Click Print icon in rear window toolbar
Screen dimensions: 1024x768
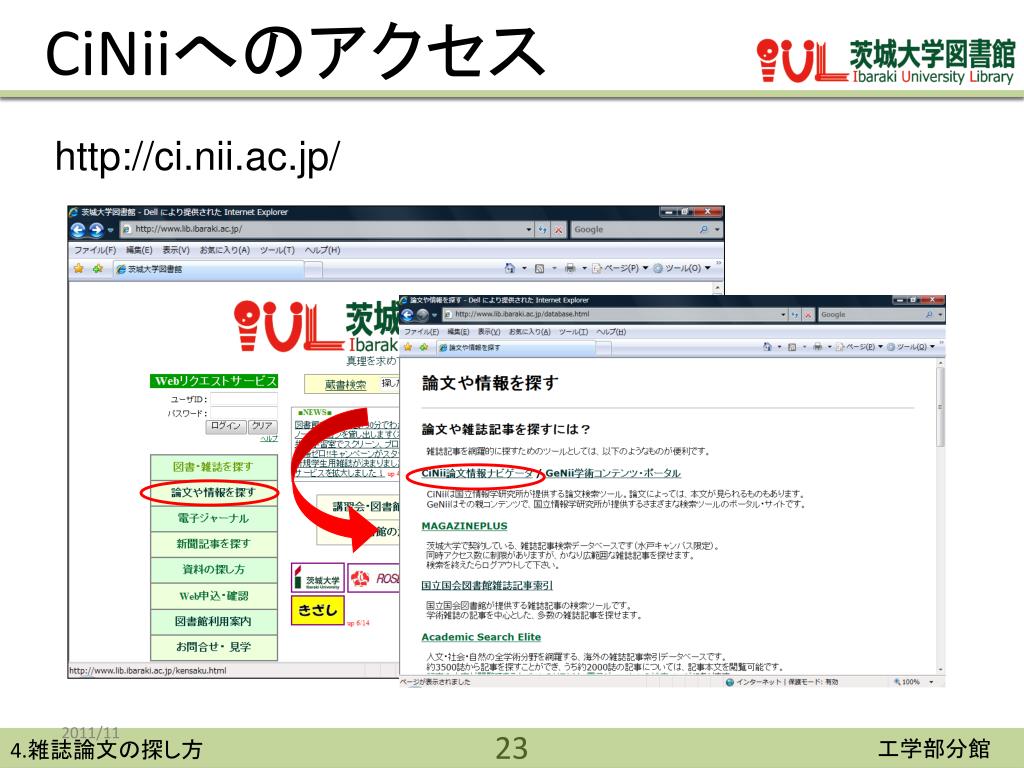click(570, 268)
